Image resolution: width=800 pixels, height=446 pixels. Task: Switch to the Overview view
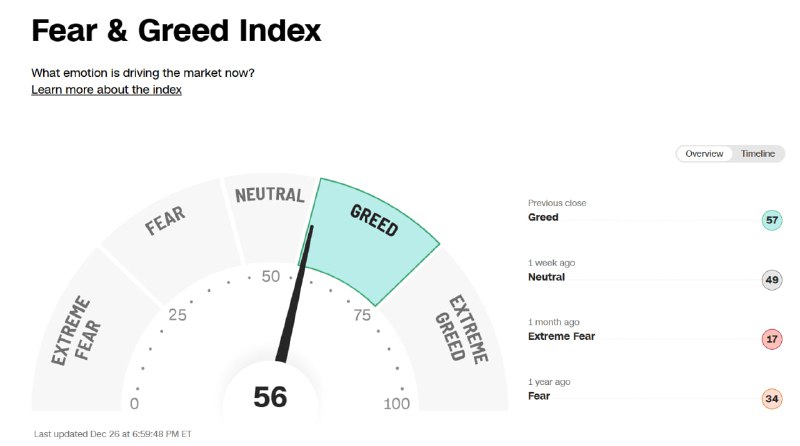[704, 154]
